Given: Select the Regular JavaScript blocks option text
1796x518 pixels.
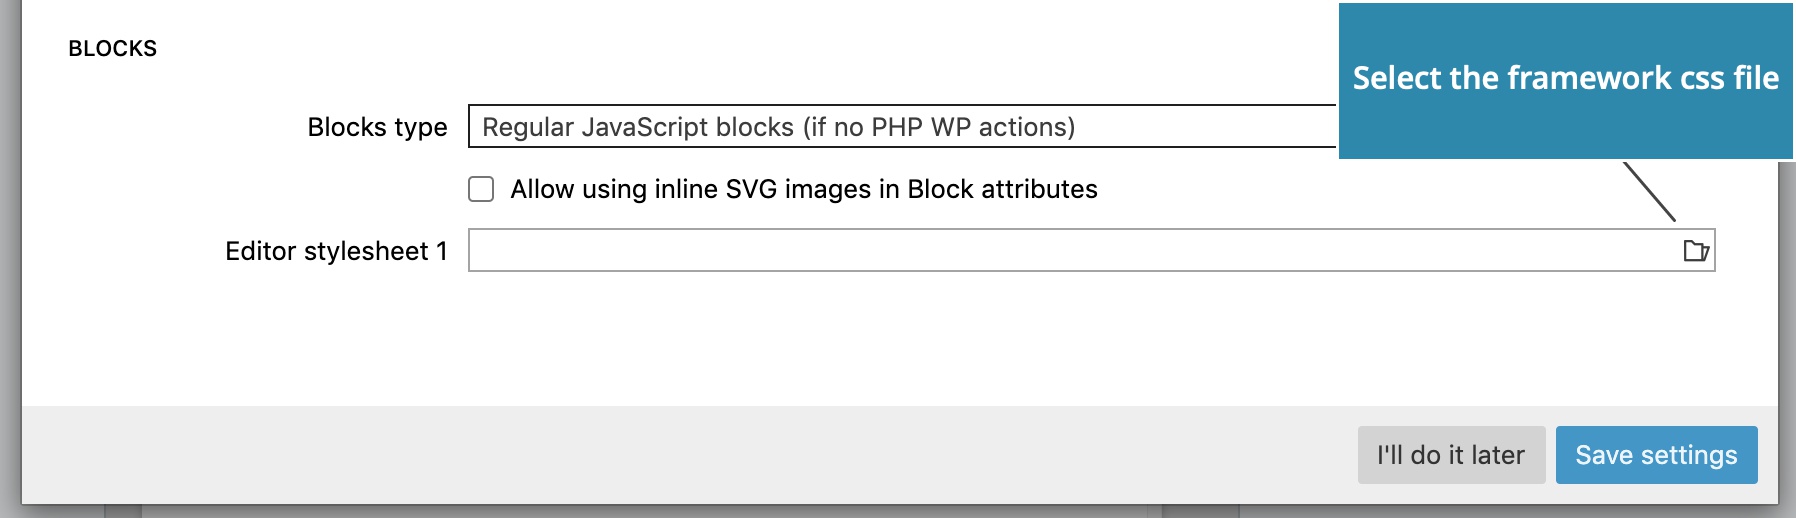Looking at the screenshot, I should tap(779, 127).
